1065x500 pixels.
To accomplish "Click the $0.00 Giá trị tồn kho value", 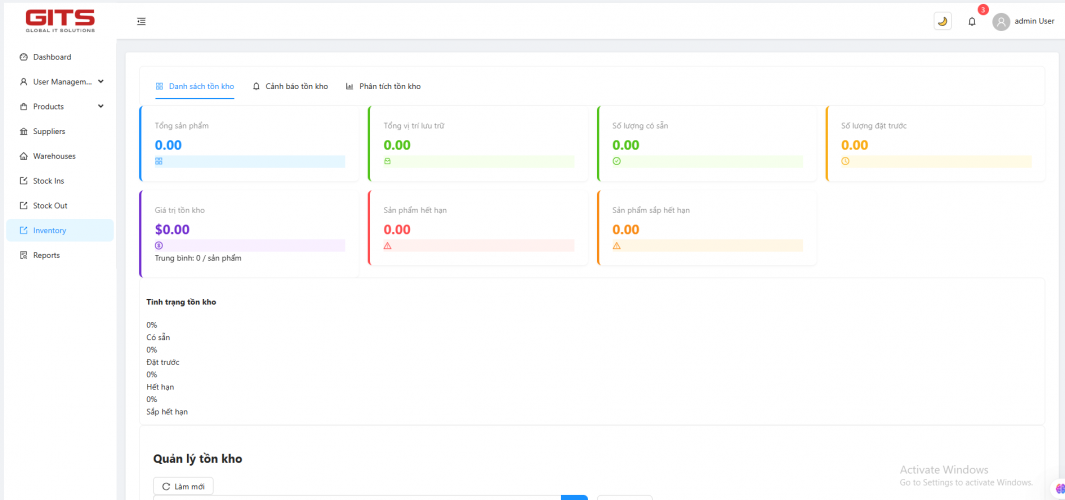I will (173, 230).
